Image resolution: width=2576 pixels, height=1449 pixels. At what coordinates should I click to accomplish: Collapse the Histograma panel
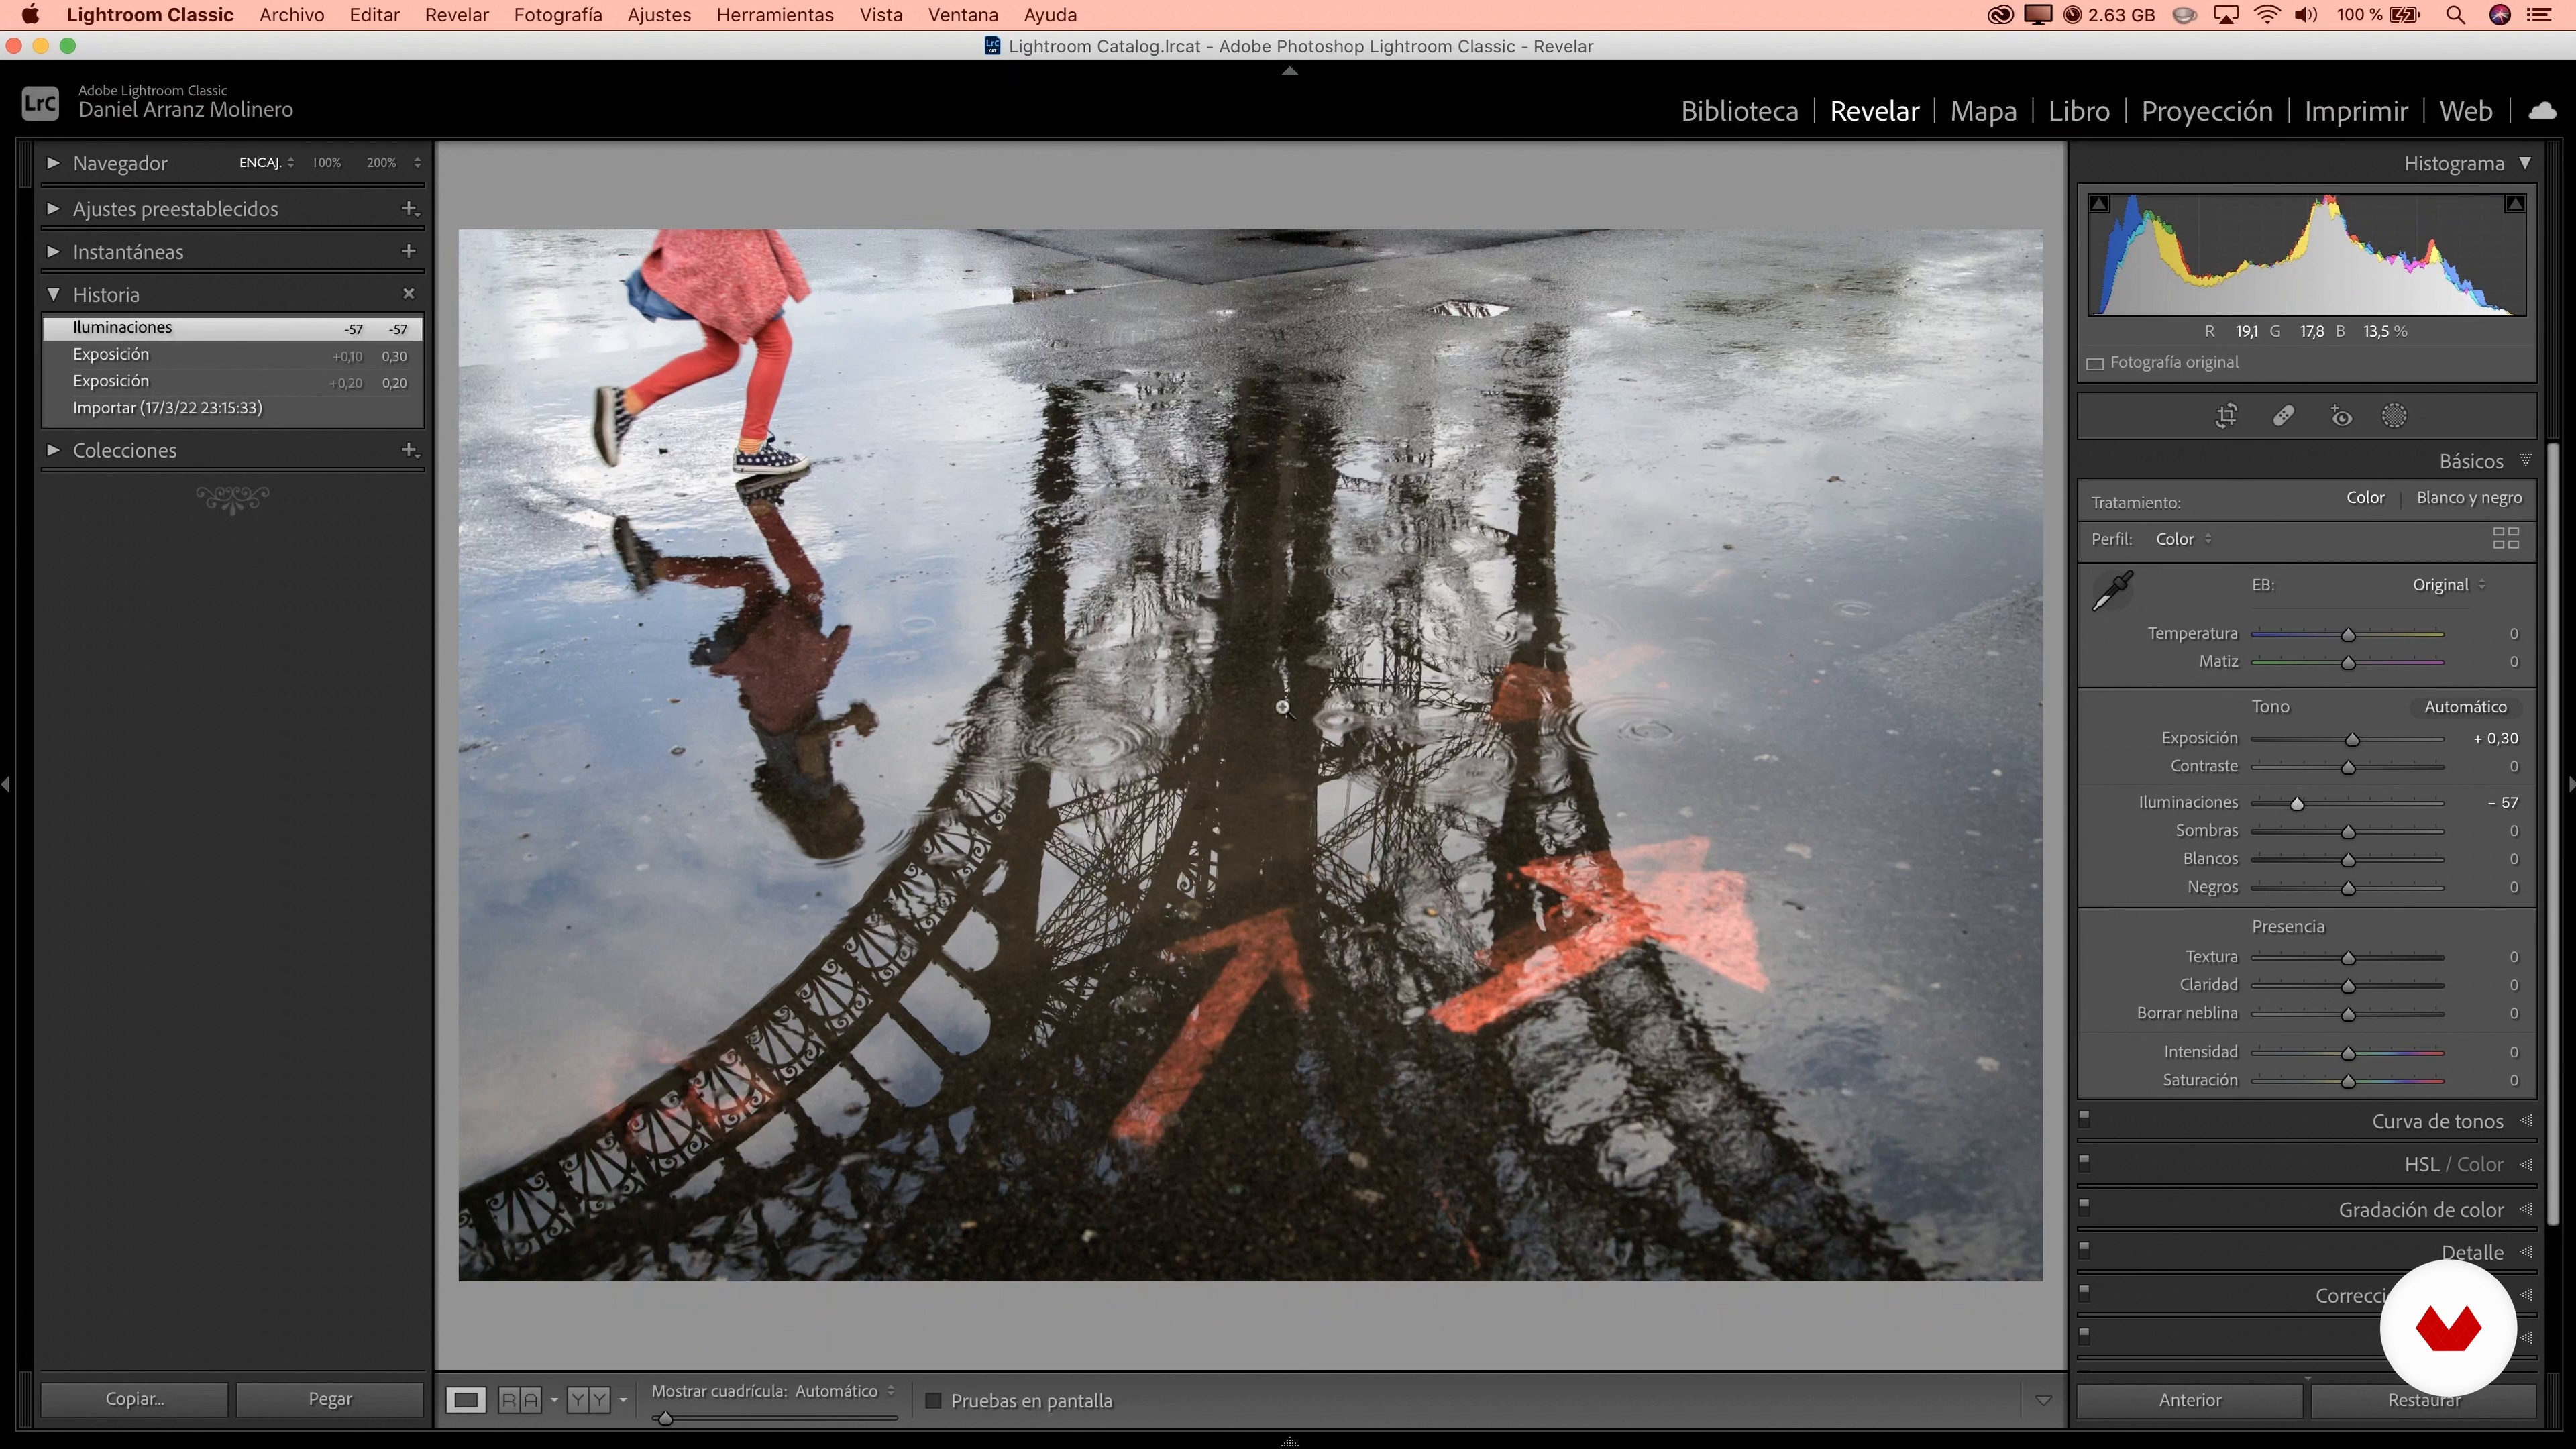click(x=2525, y=162)
